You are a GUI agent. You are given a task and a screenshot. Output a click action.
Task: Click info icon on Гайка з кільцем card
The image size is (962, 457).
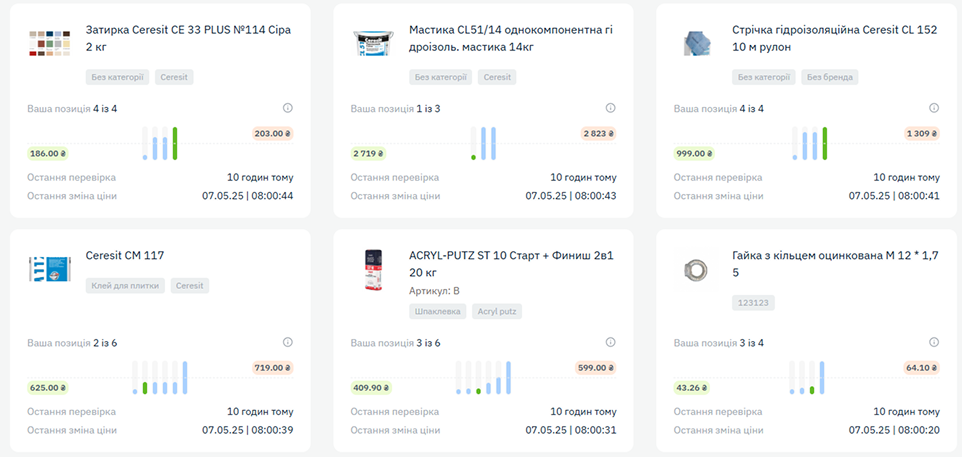coord(934,342)
